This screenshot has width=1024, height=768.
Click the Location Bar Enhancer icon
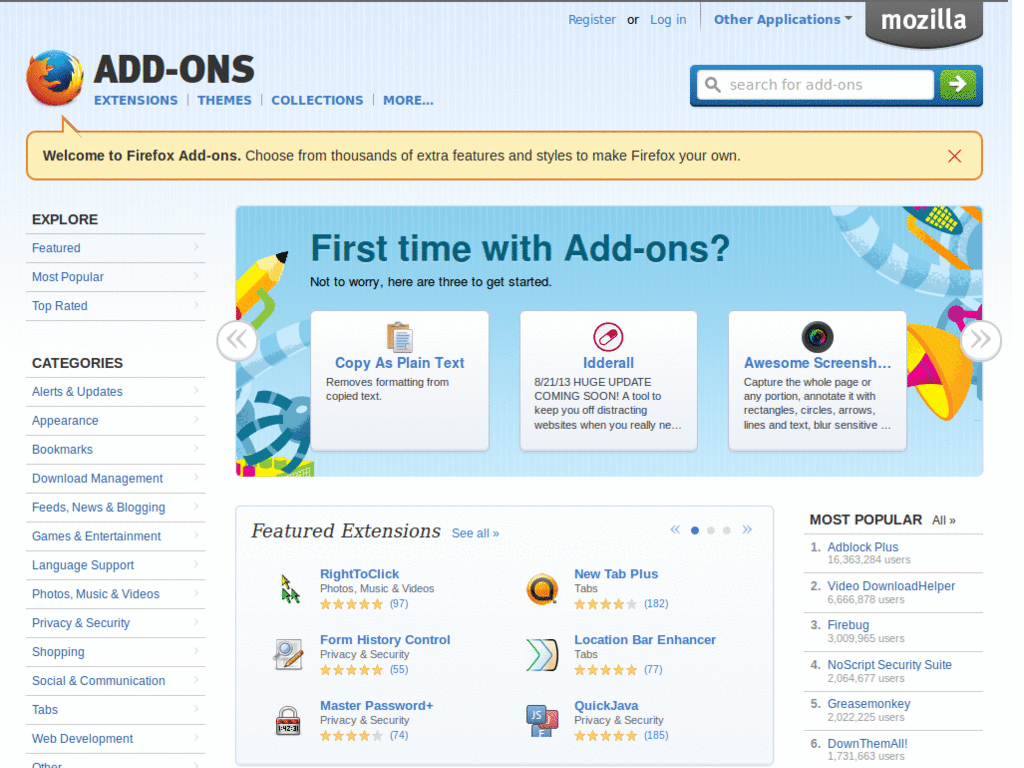click(542, 655)
